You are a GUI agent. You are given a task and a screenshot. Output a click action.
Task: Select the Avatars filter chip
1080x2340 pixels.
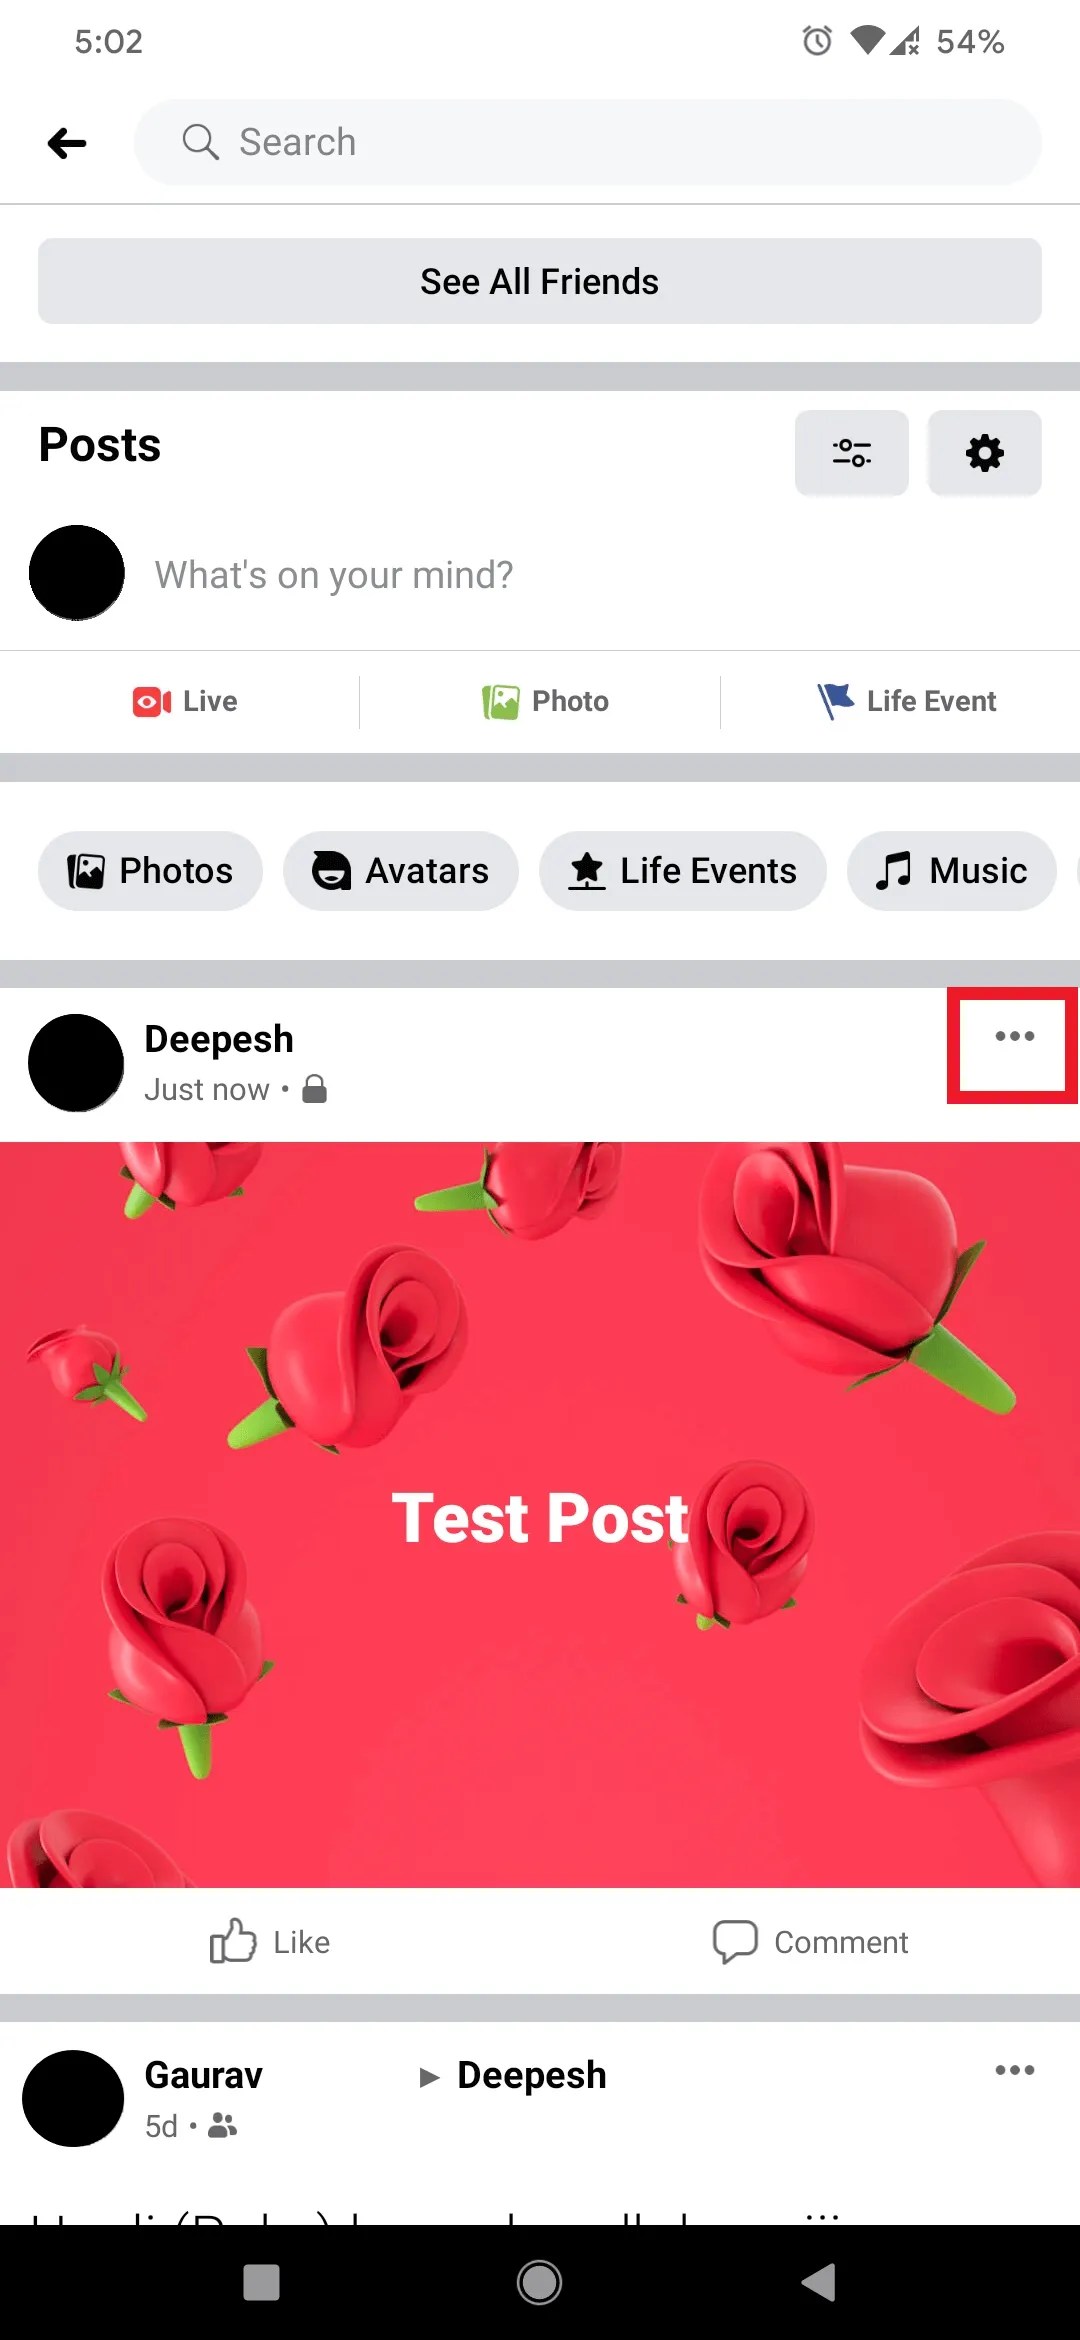coord(401,871)
